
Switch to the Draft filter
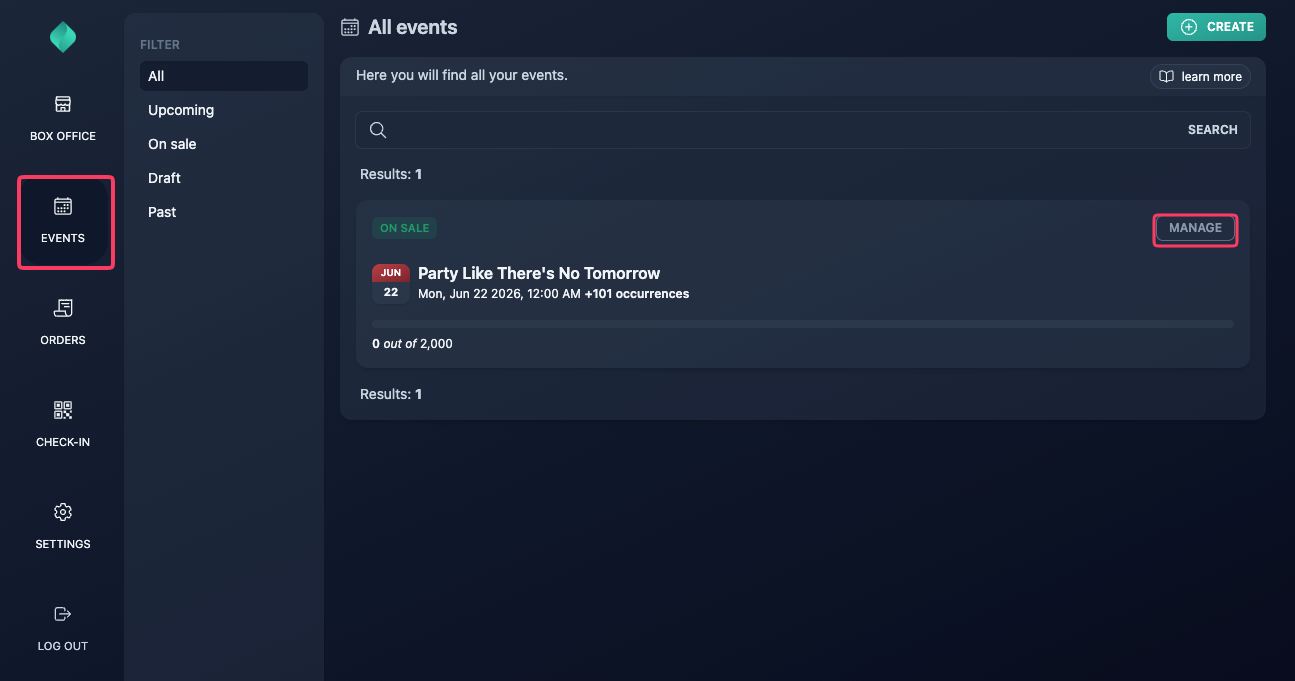[224, 178]
